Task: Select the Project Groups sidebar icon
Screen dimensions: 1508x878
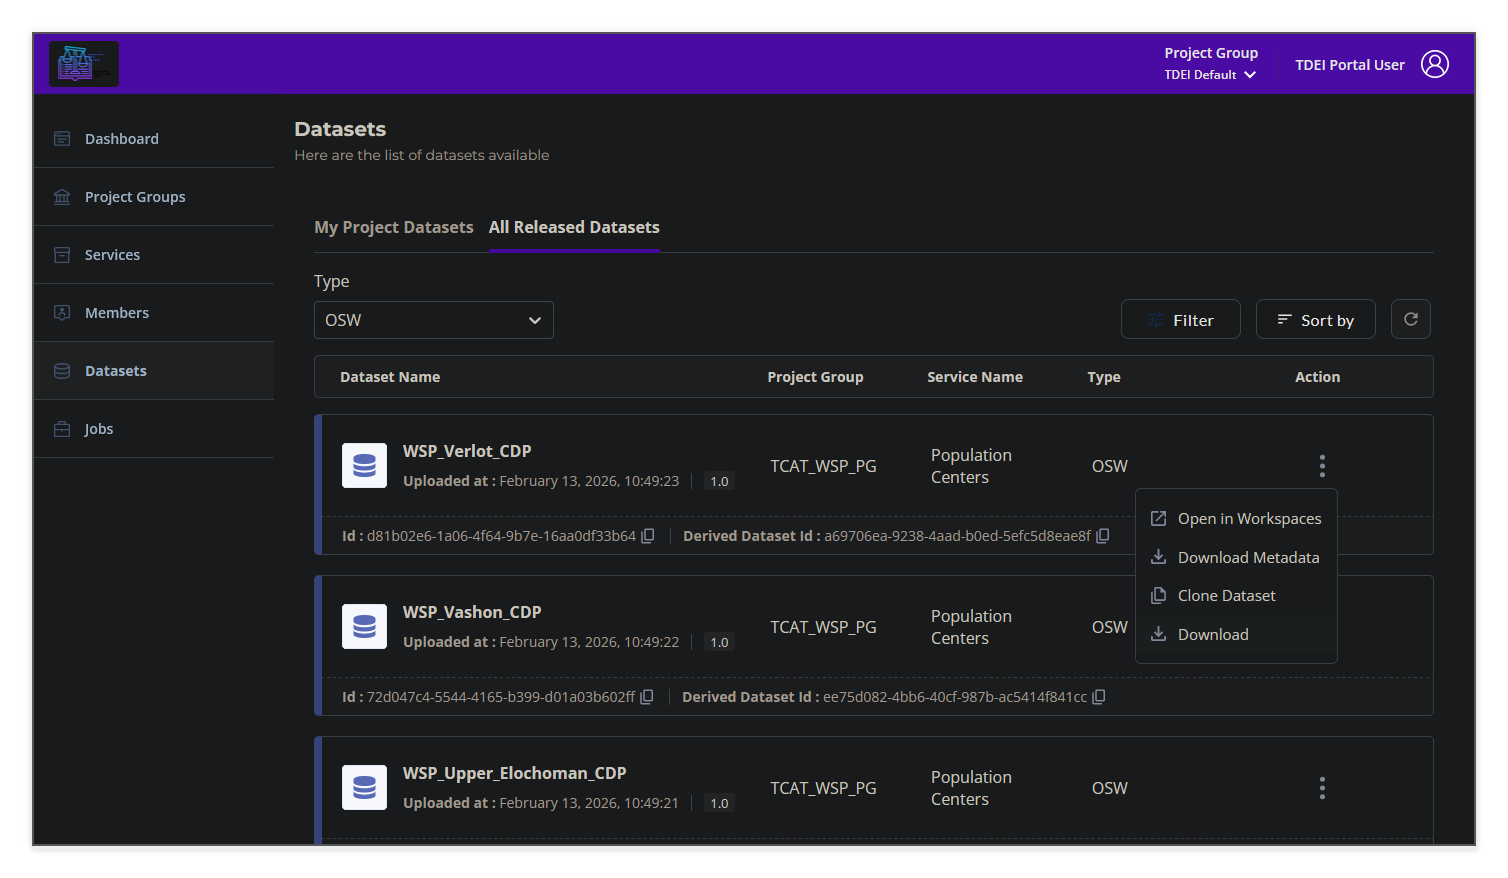Action: pyautogui.click(x=62, y=196)
